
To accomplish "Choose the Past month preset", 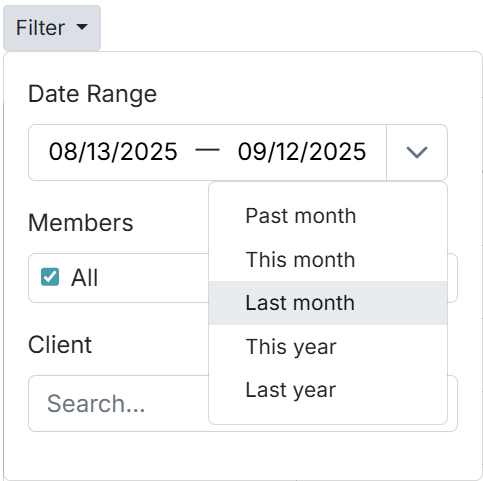I will point(328,216).
